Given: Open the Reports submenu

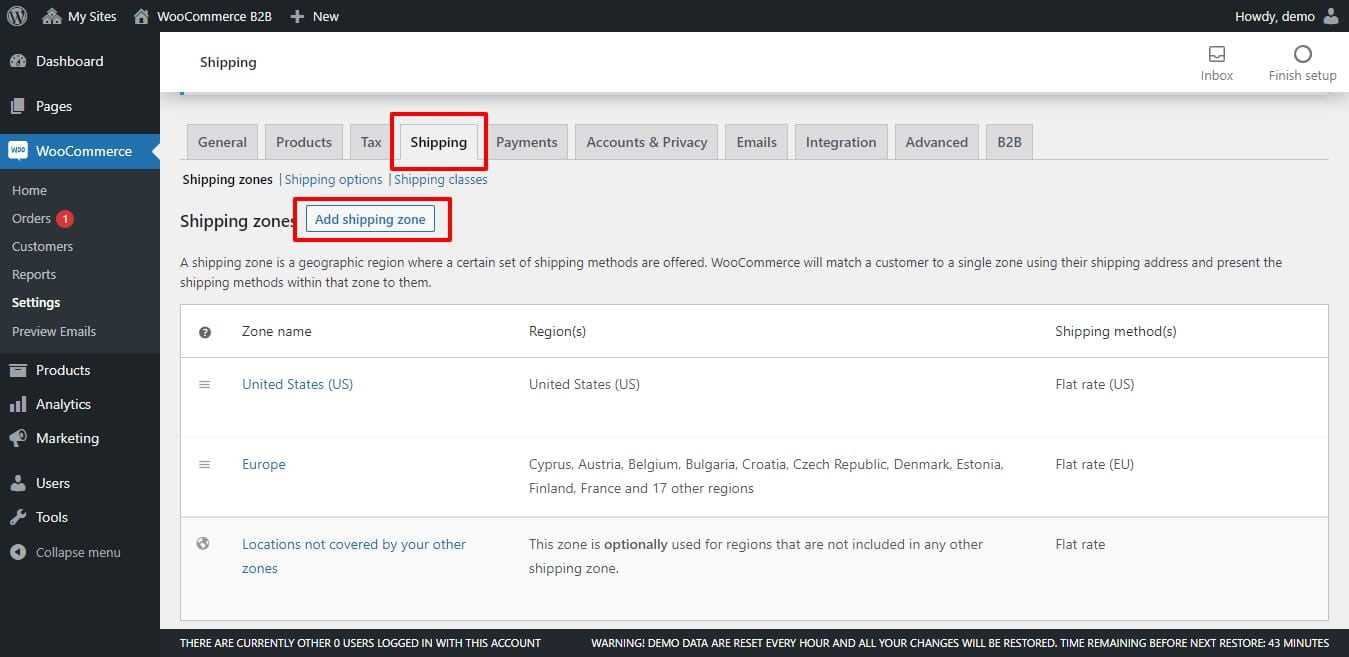Looking at the screenshot, I should 34,274.
